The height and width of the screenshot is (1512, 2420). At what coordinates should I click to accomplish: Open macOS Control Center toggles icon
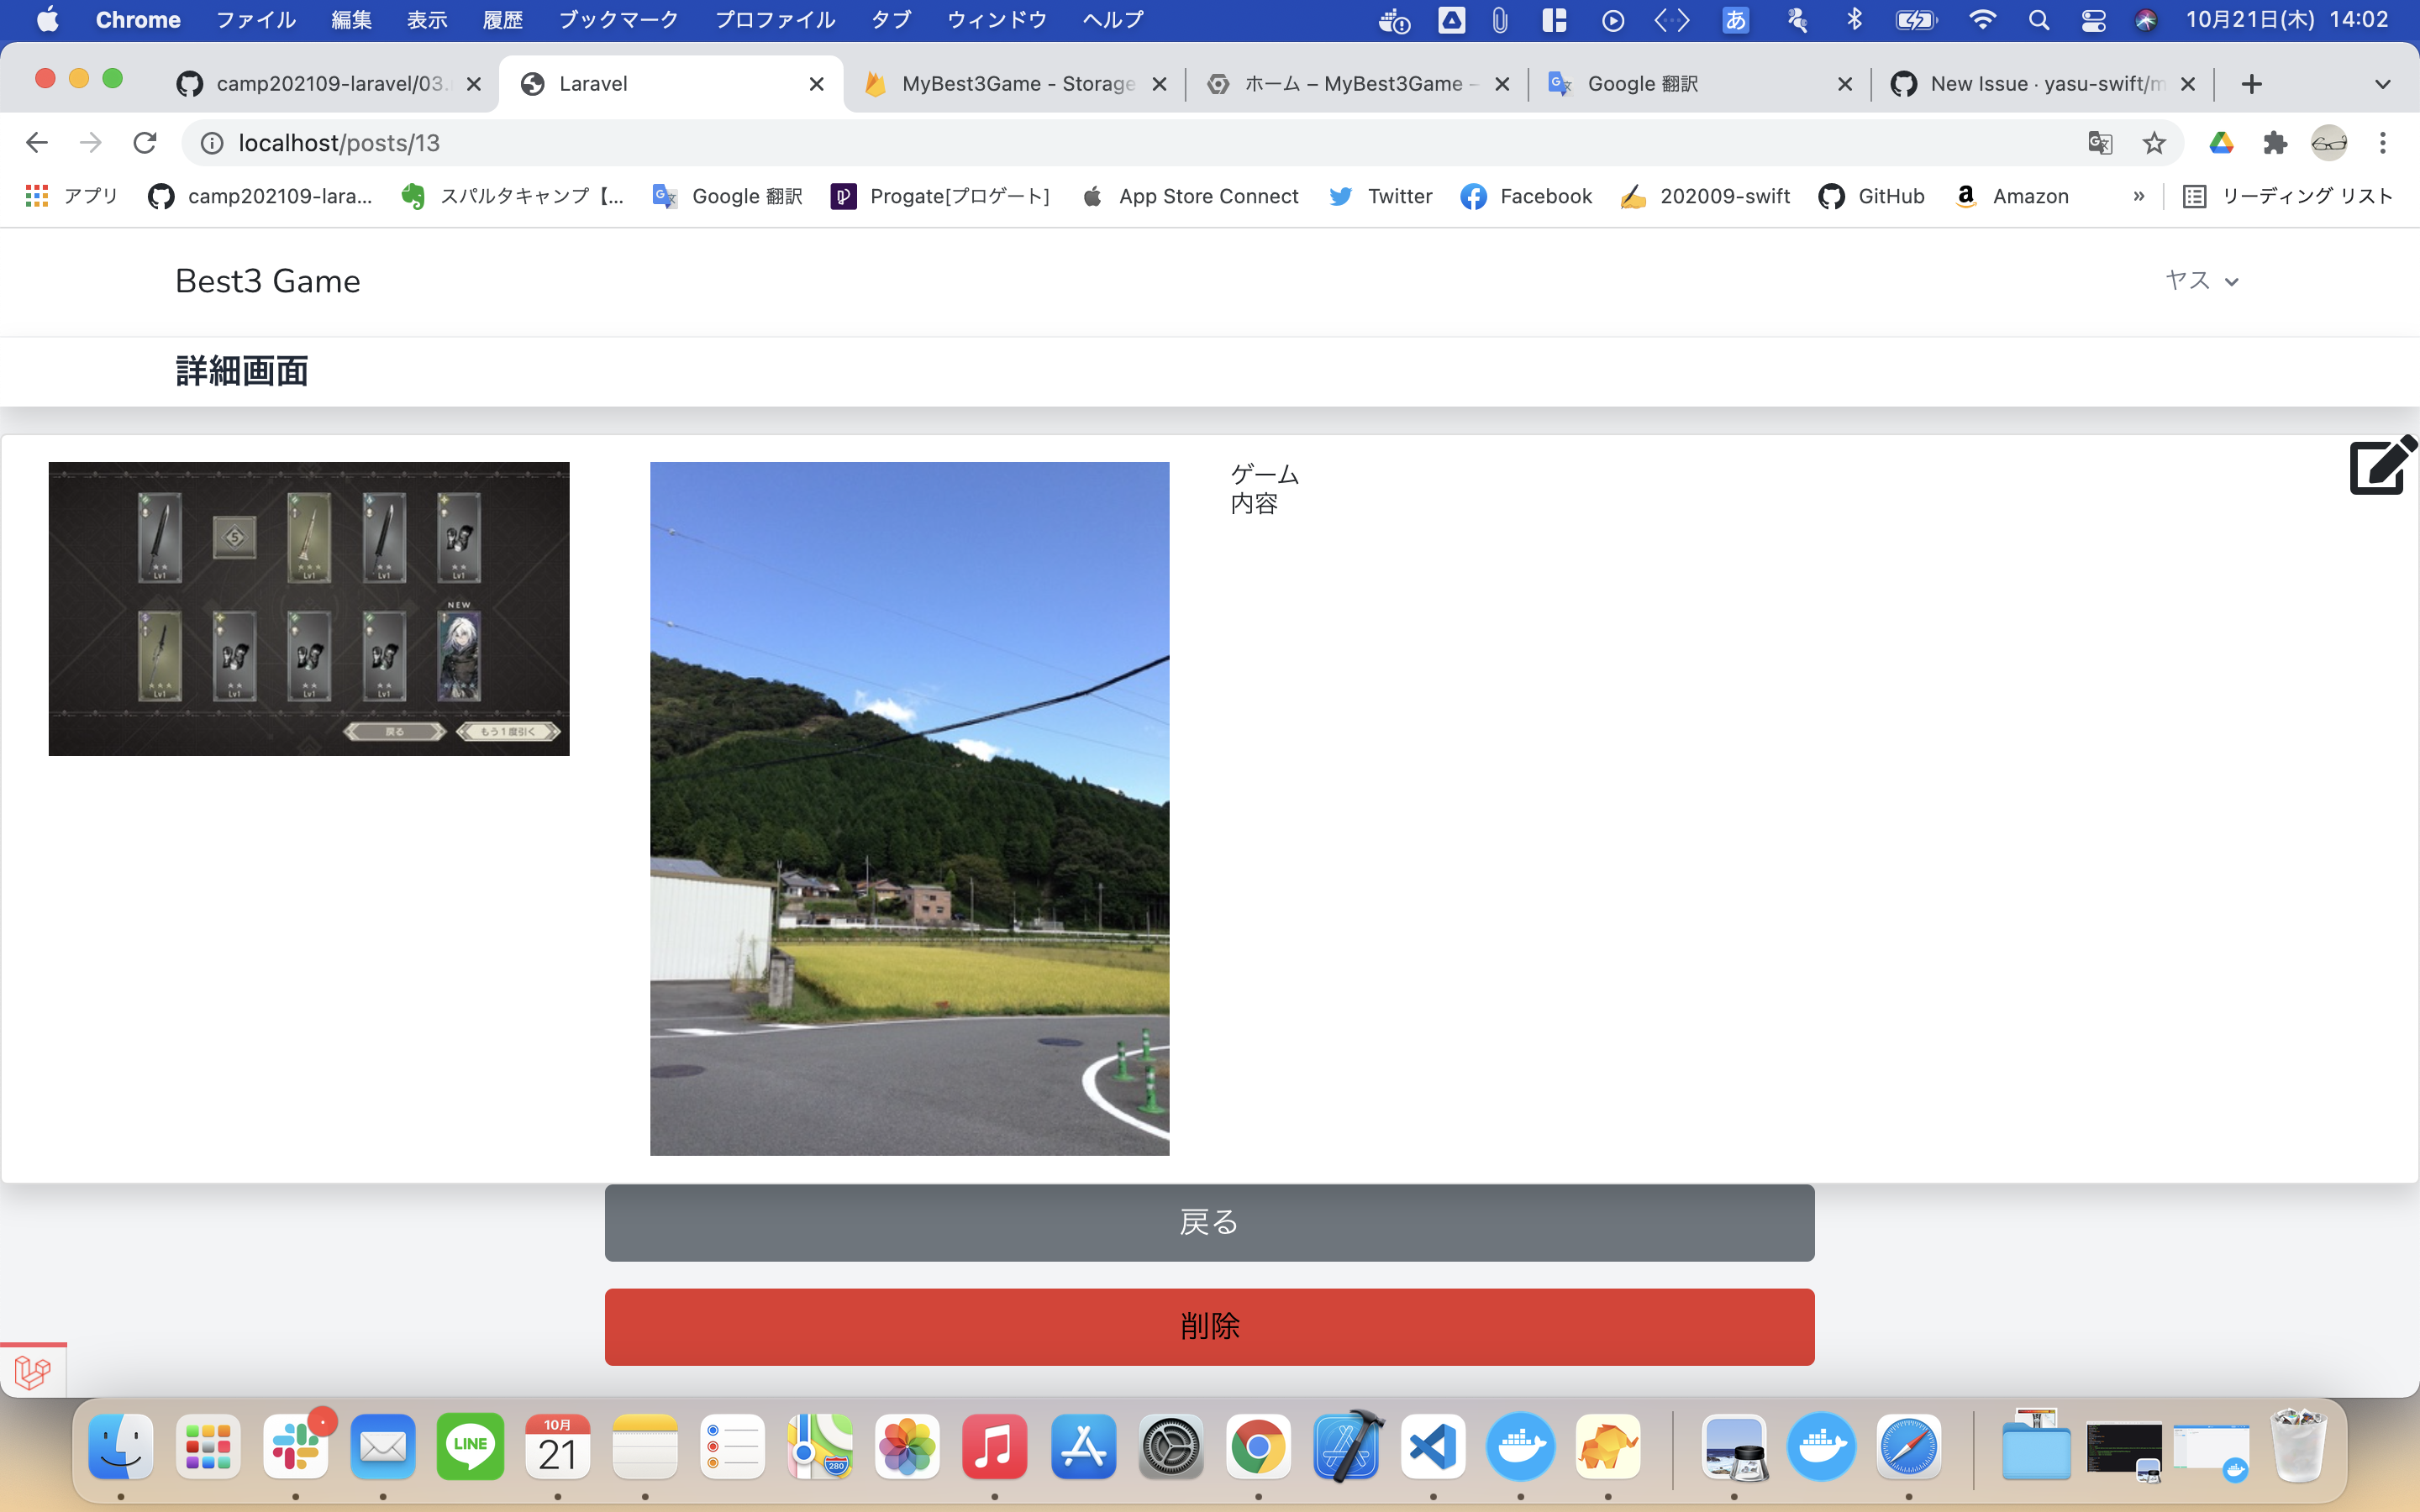click(2093, 20)
